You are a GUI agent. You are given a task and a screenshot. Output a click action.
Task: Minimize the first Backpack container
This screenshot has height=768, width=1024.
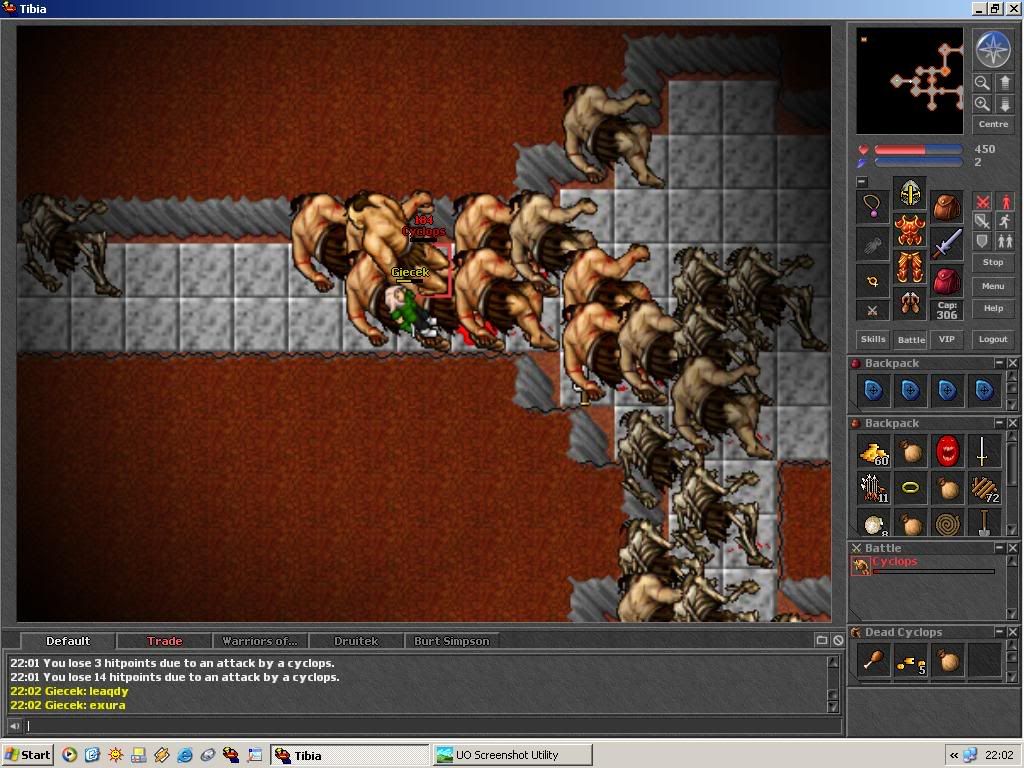pos(999,363)
